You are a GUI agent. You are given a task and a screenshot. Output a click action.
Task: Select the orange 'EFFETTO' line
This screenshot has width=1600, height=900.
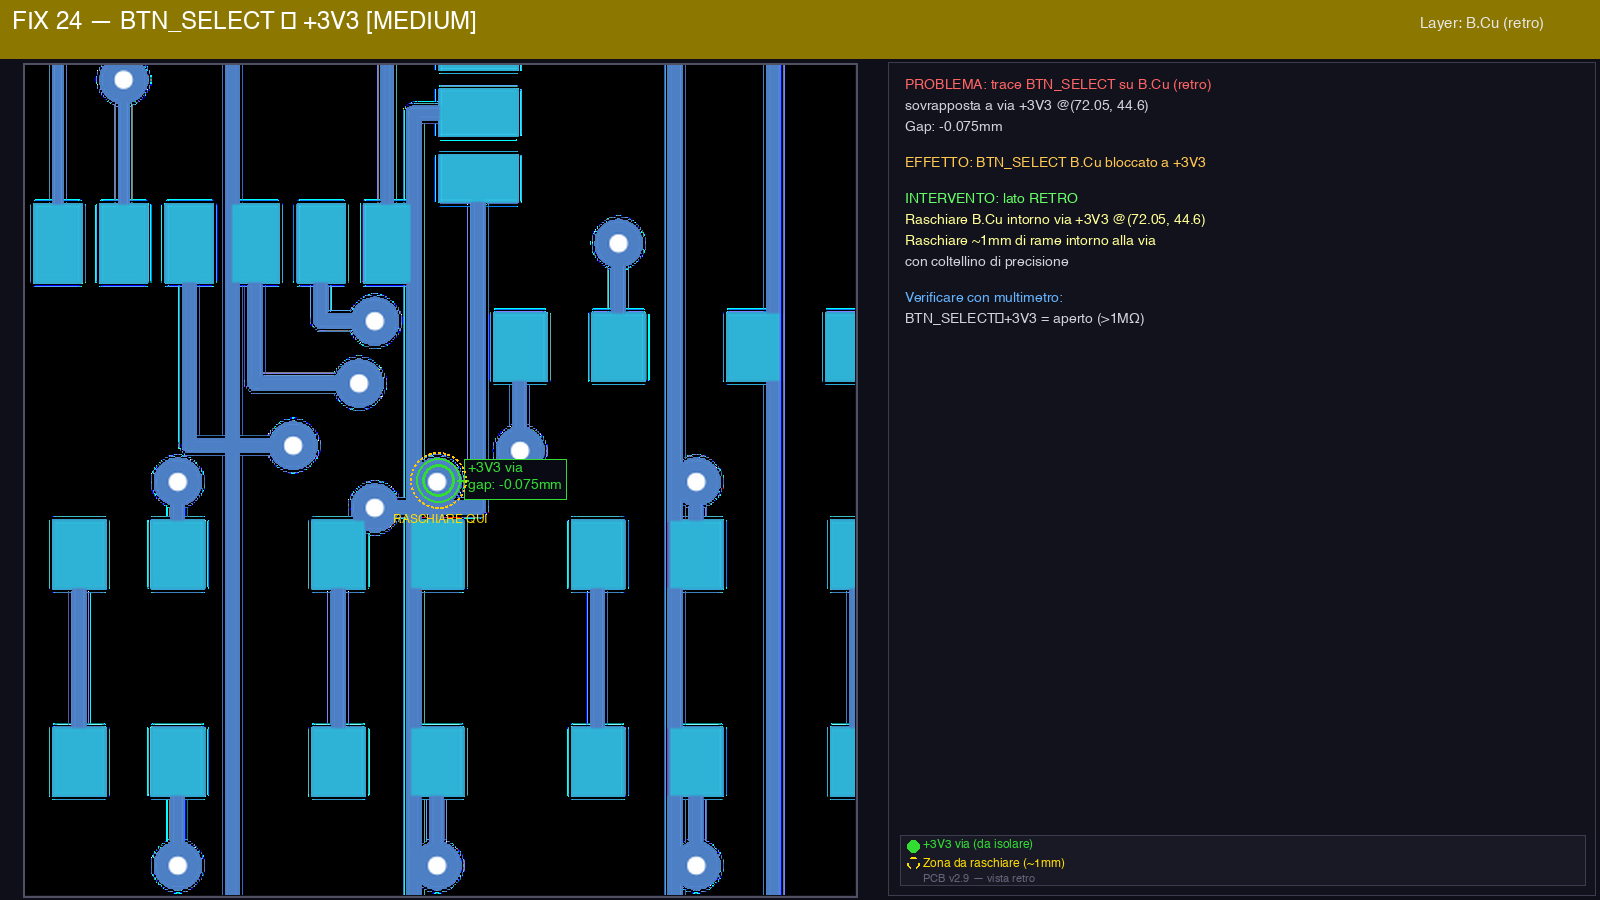coord(1055,162)
